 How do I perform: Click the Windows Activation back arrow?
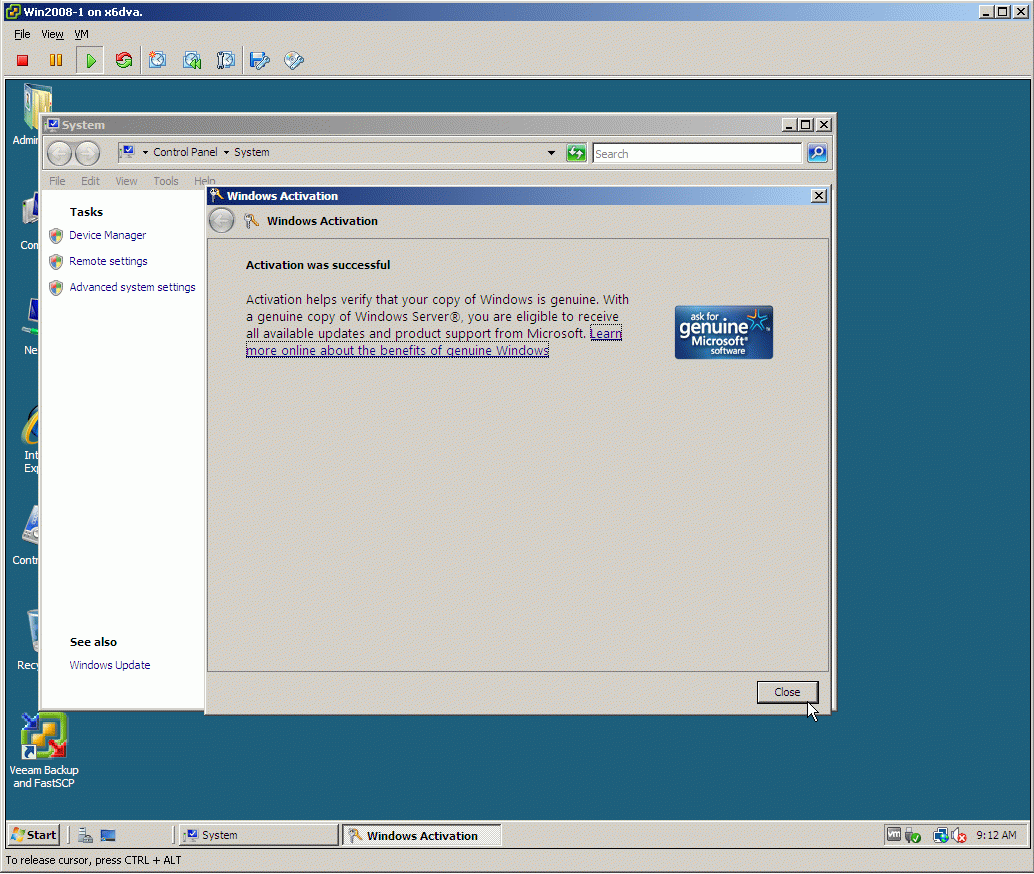tap(222, 220)
